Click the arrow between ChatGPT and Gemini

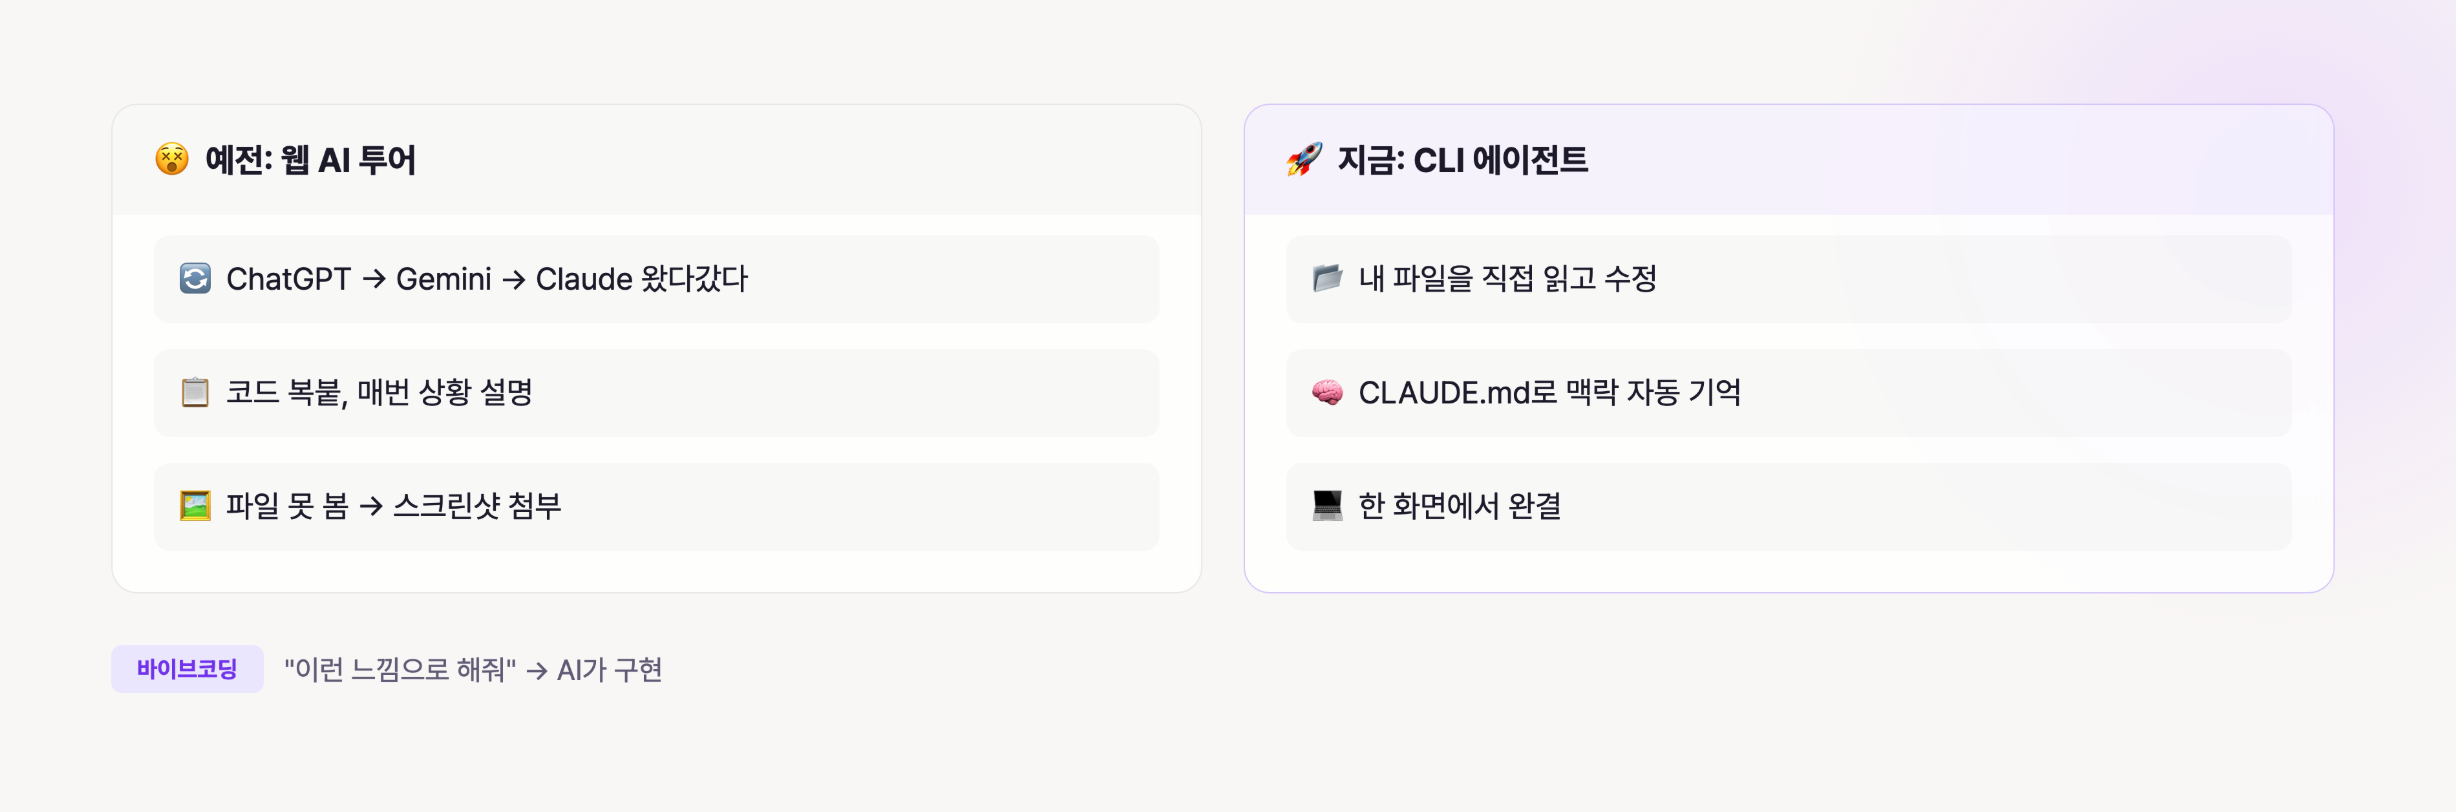tap(374, 279)
